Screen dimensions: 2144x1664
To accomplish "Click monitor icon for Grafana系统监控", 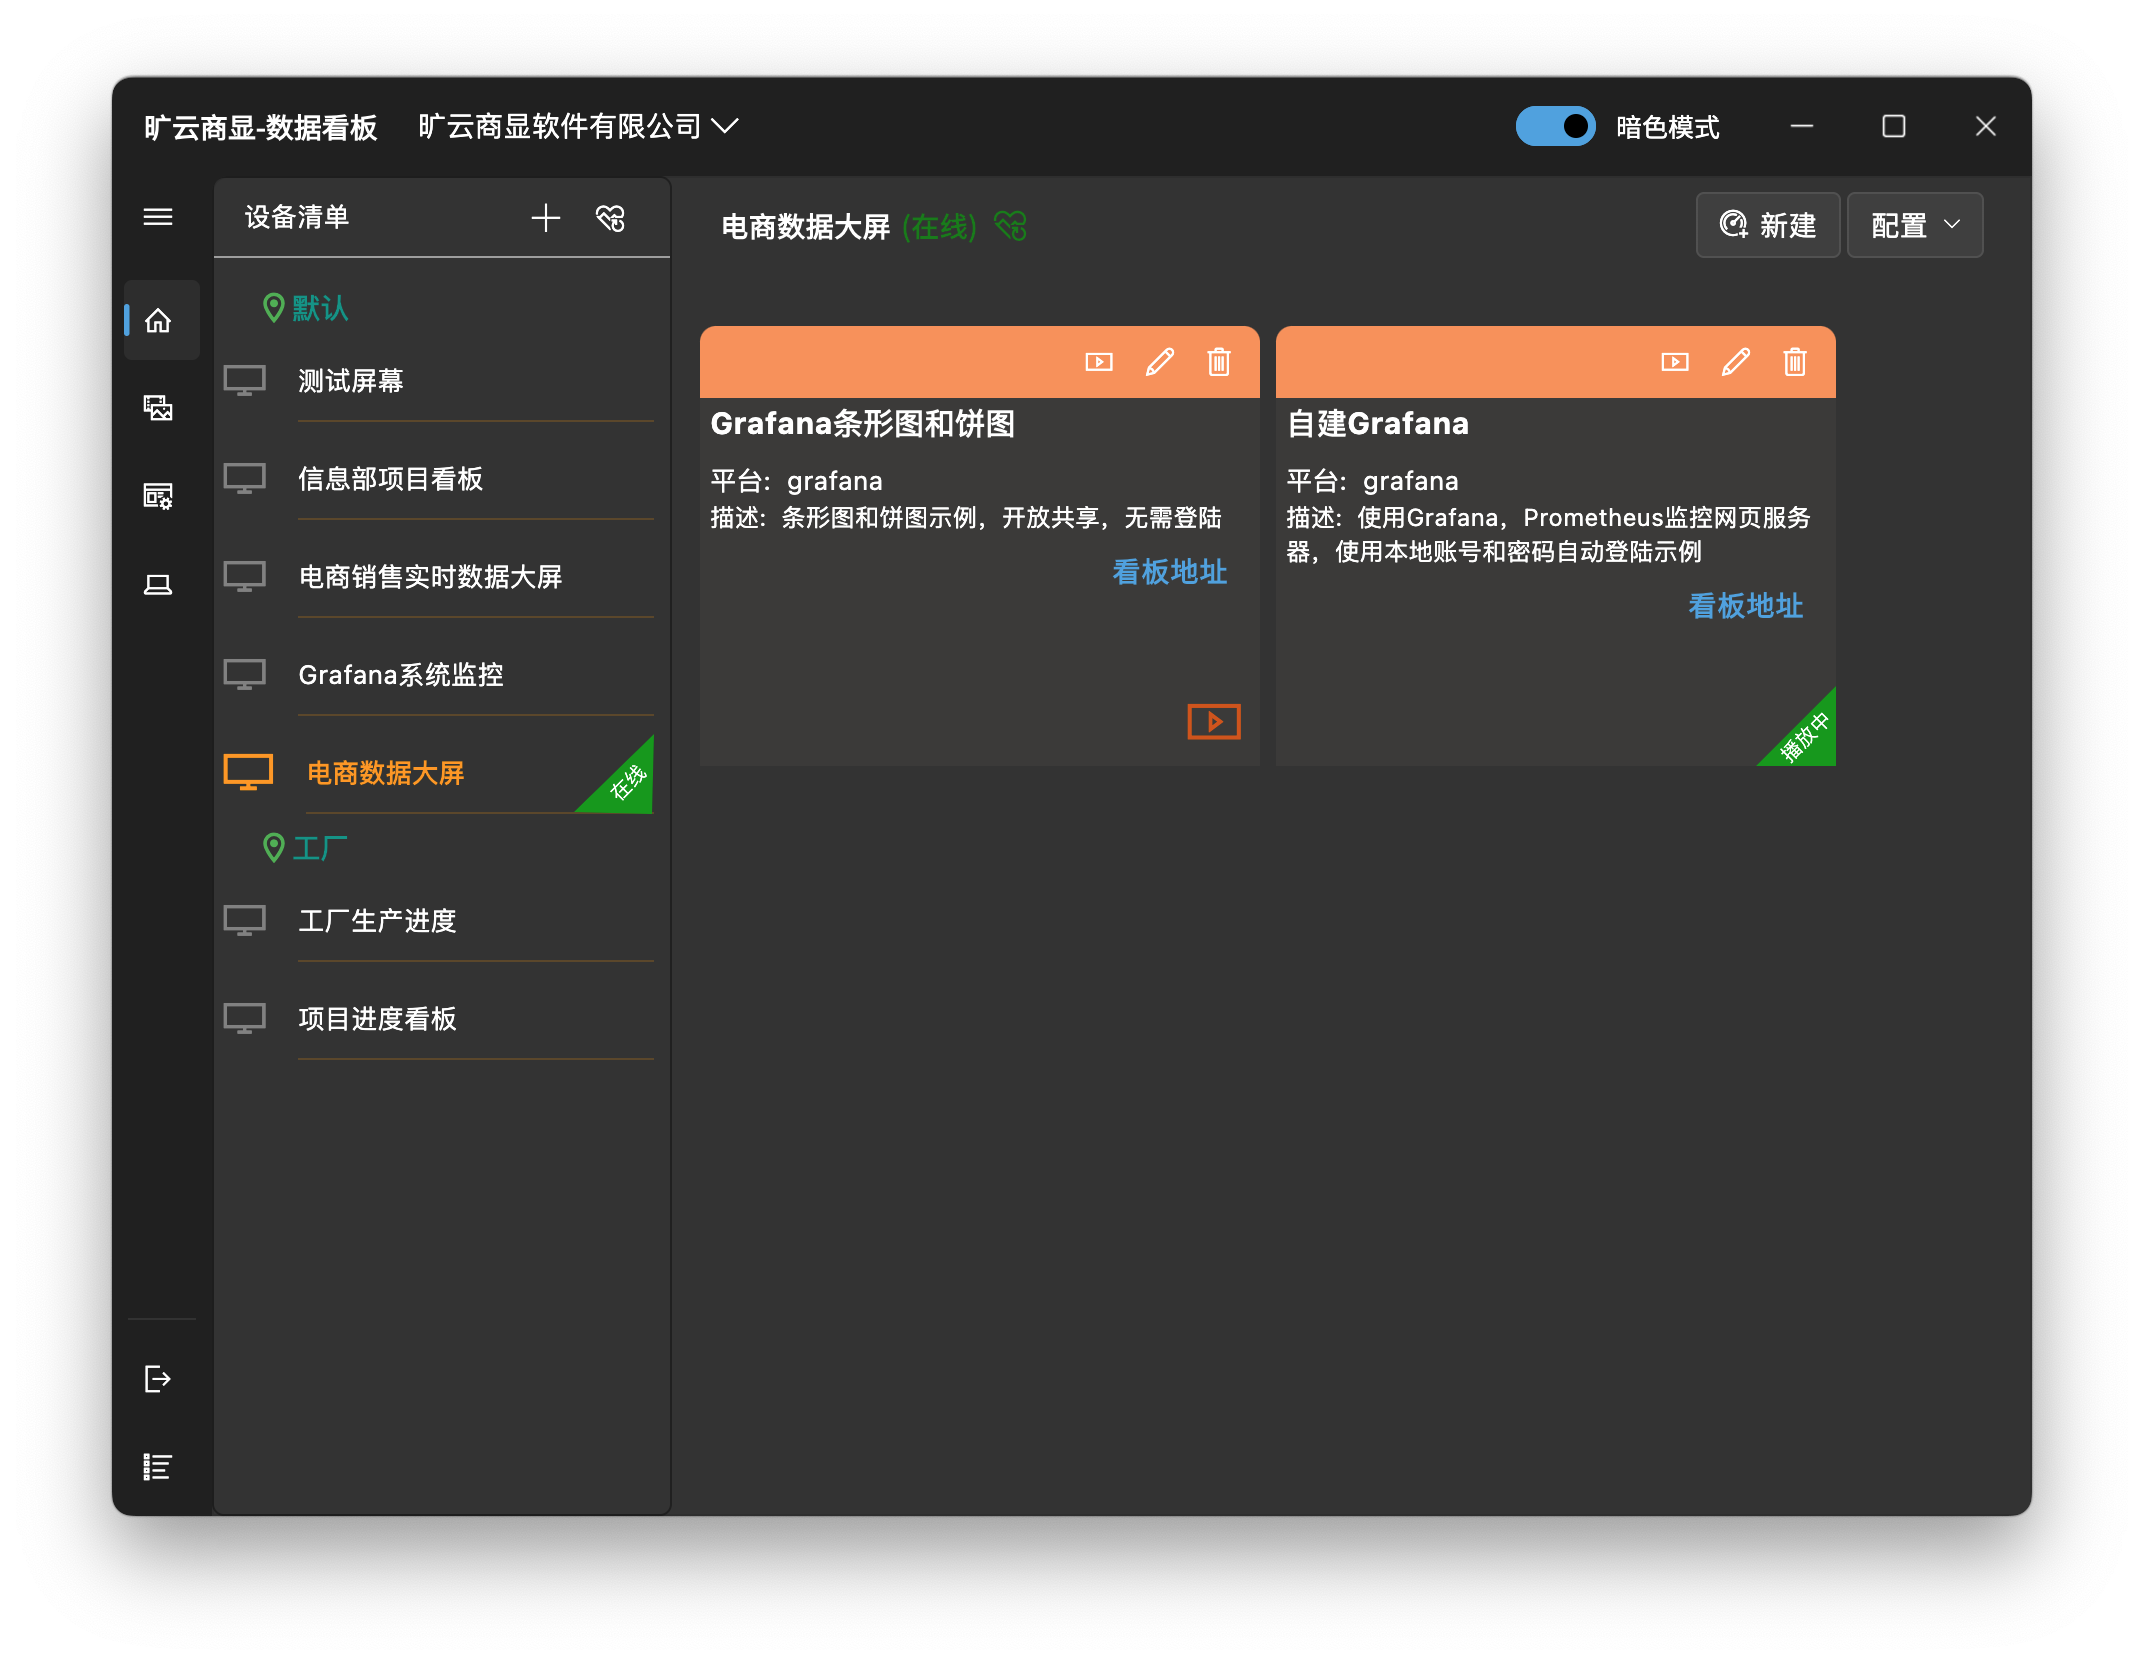I will [245, 675].
